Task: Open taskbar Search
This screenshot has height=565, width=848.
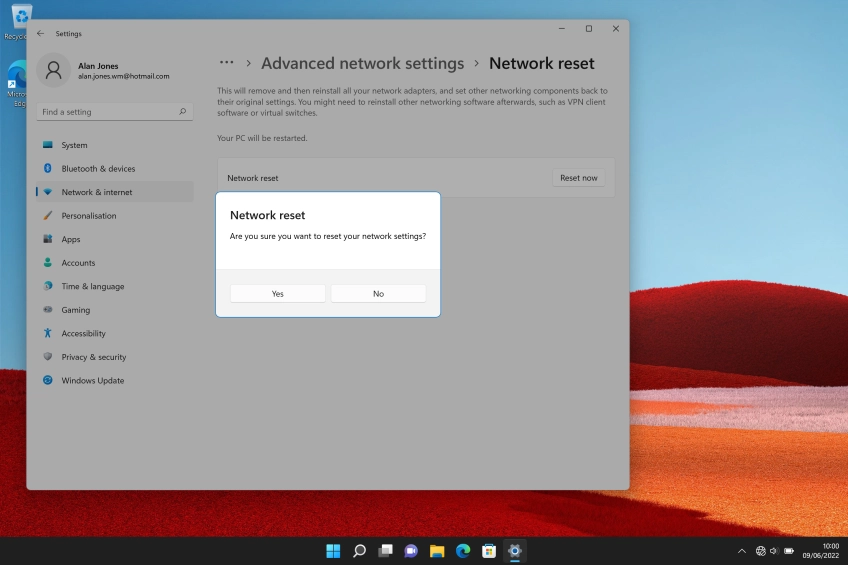Action: coord(359,551)
